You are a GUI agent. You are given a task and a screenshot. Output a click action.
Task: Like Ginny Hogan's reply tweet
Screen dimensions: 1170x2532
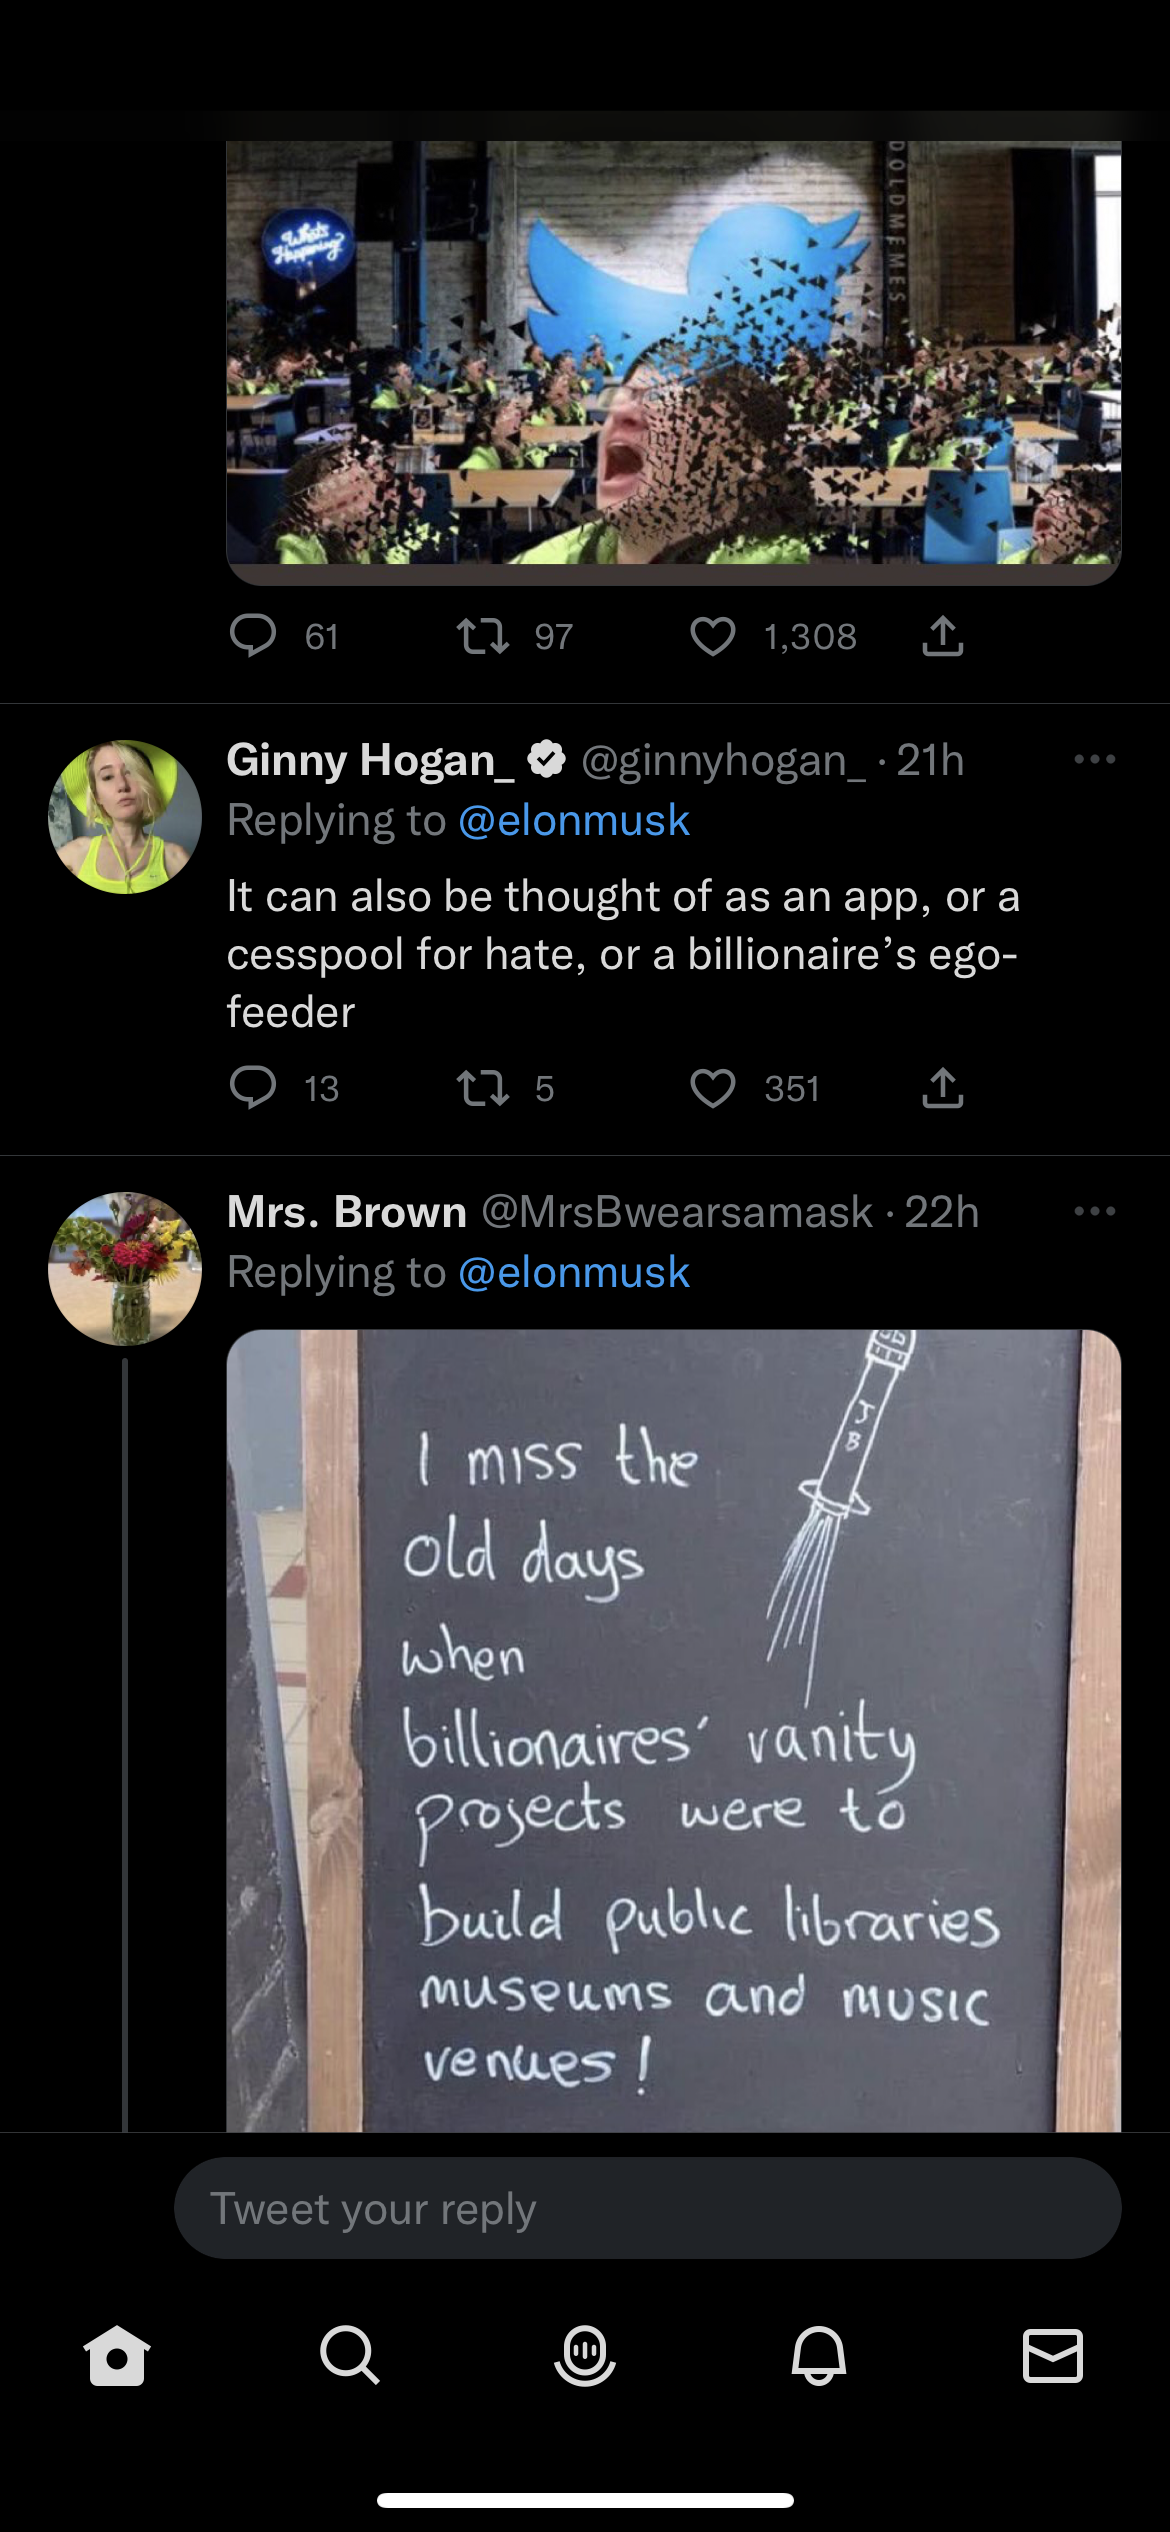tap(712, 1088)
